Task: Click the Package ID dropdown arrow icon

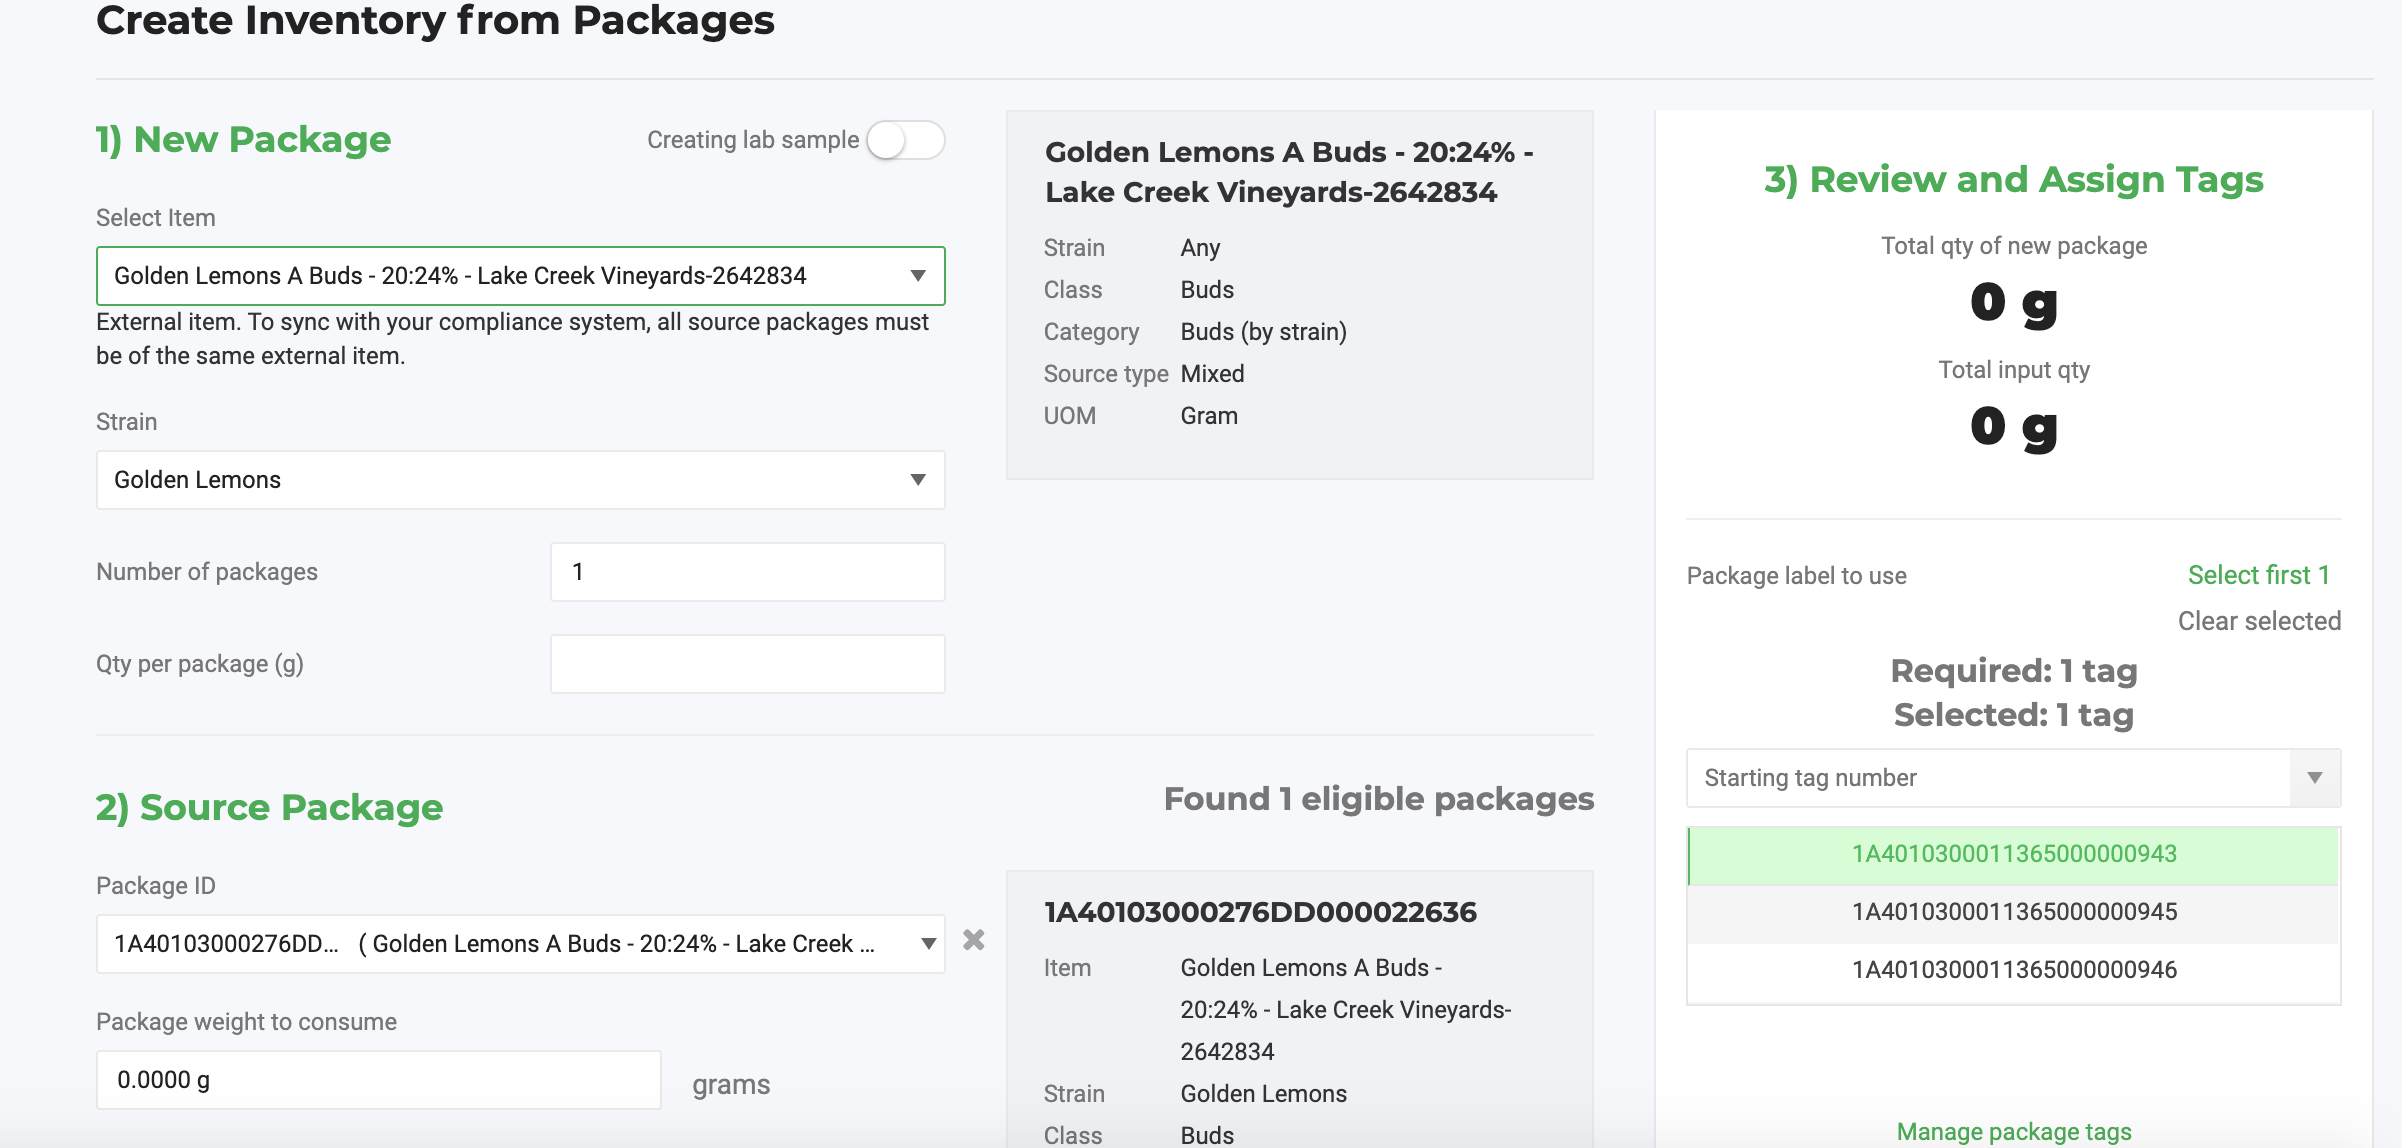Action: [x=928, y=944]
